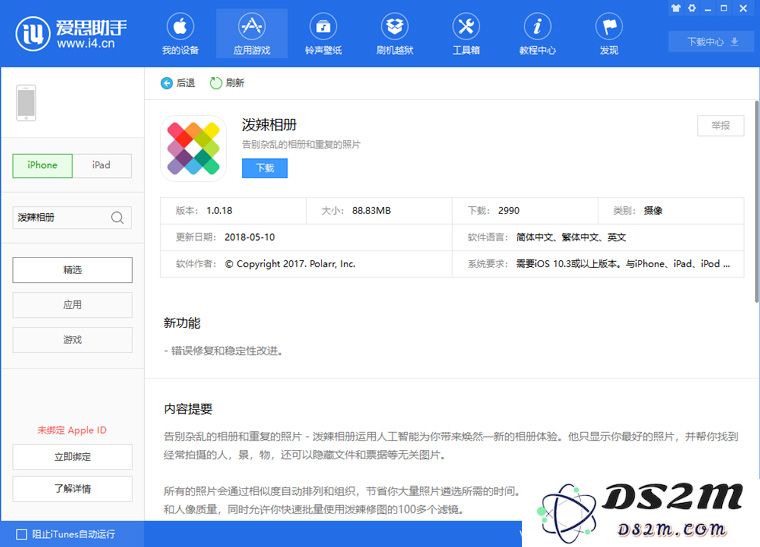This screenshot has height=547, width=760.
Task: Click the download count 2990
Action: (x=508, y=211)
